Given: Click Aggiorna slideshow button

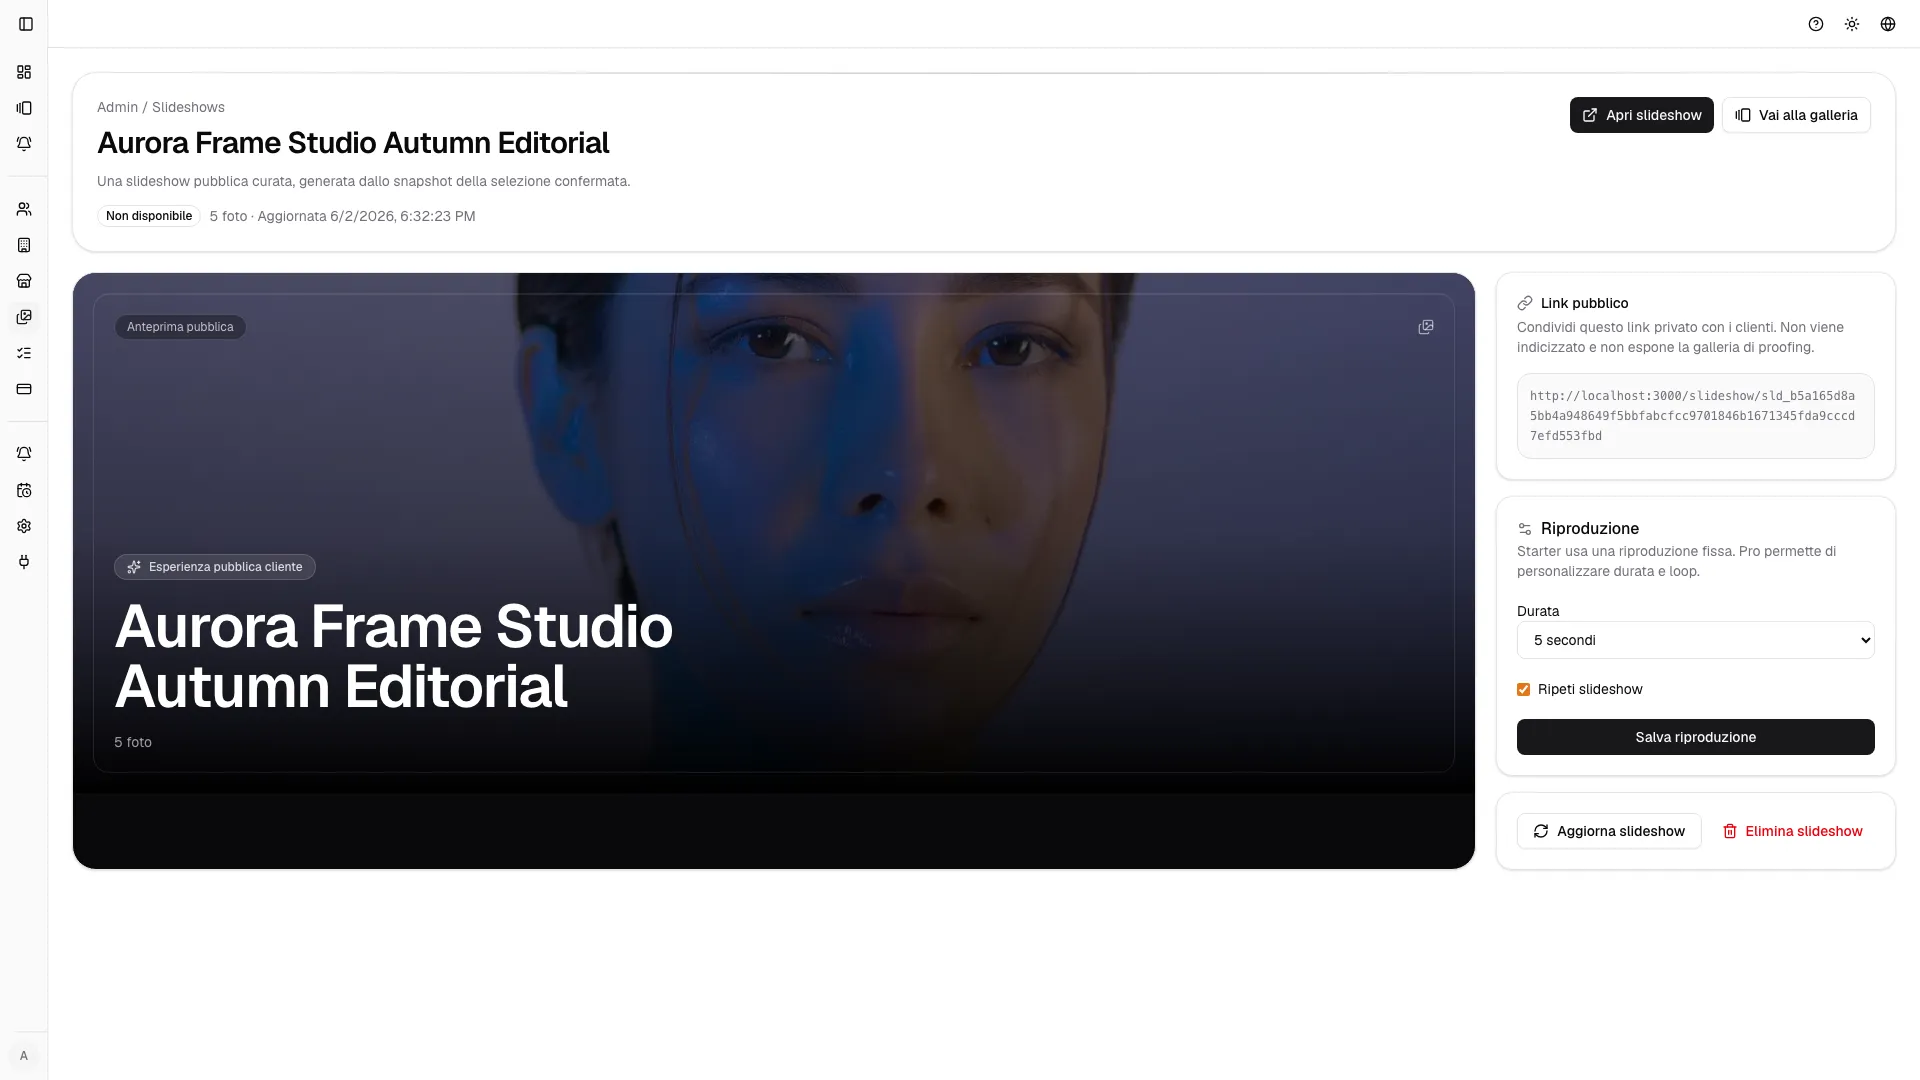Looking at the screenshot, I should point(1609,831).
